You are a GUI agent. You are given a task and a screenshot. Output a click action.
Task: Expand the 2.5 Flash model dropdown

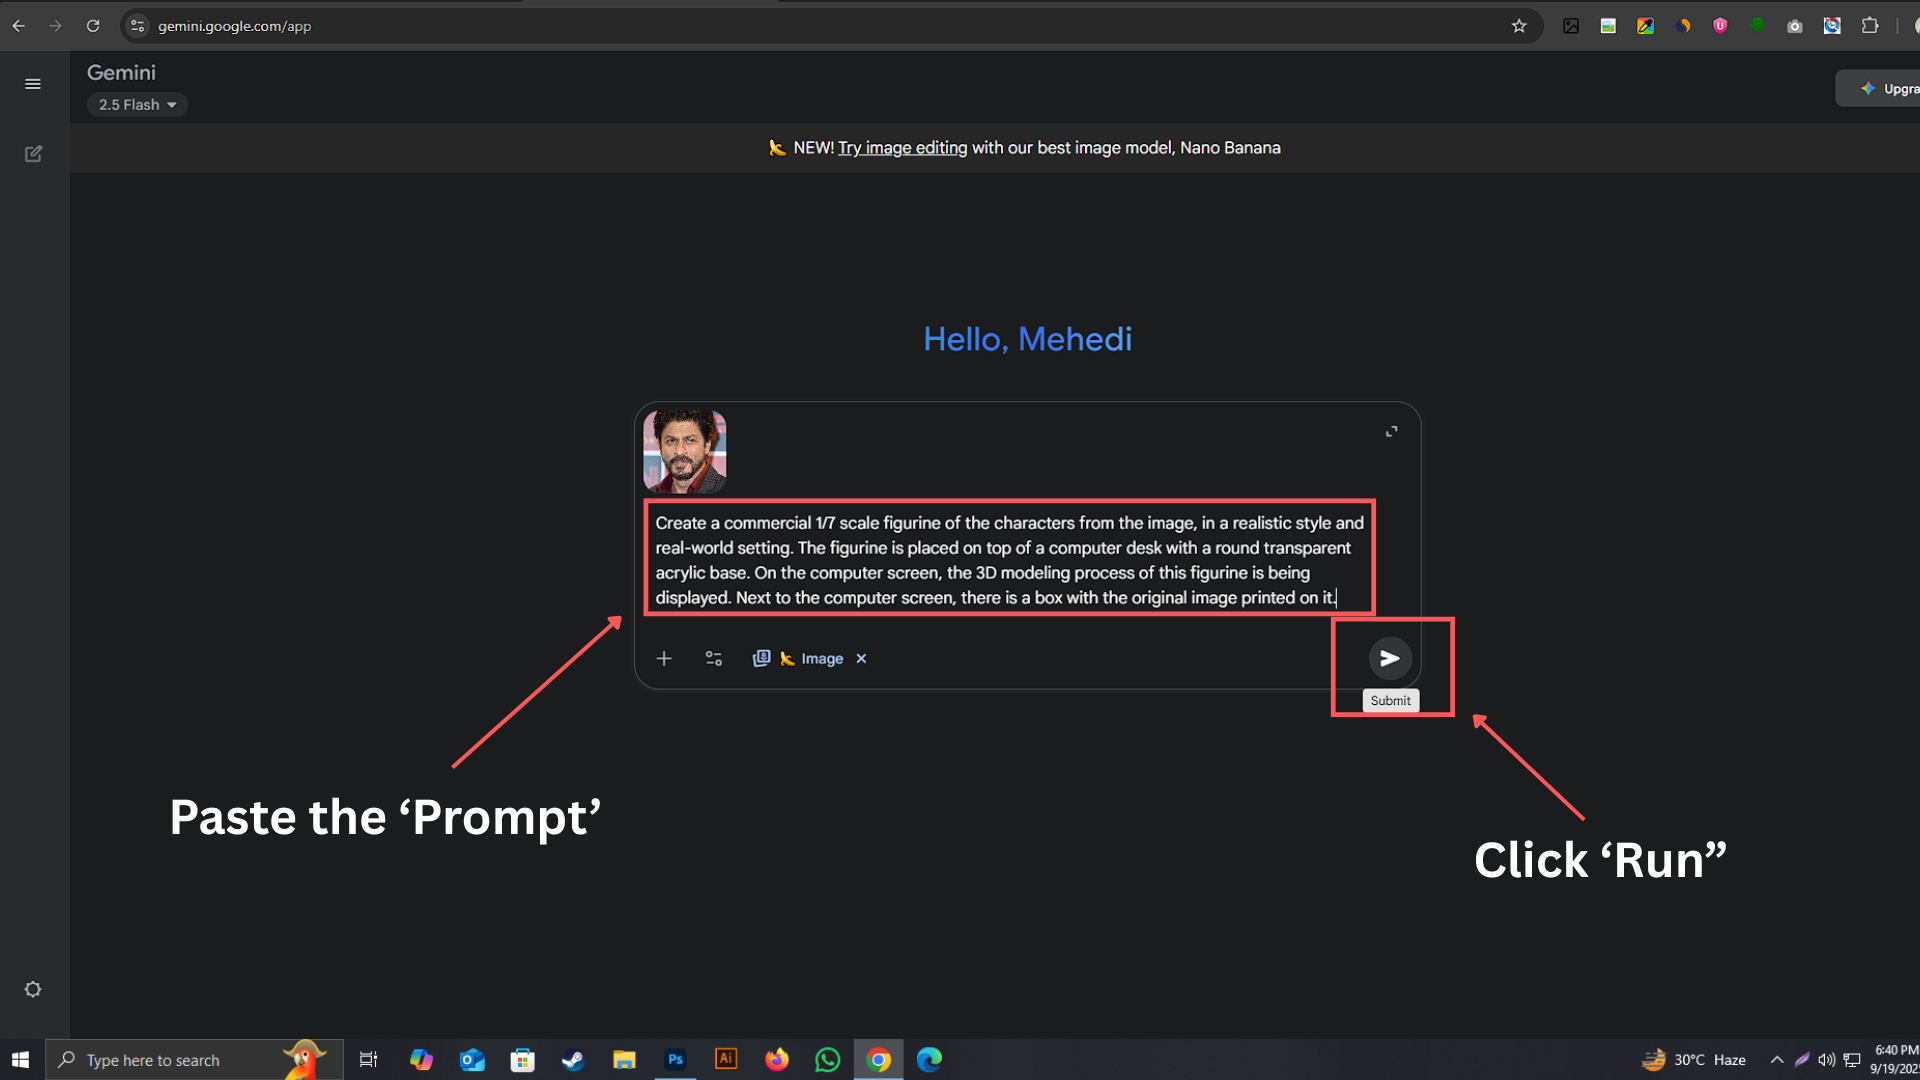[137, 105]
